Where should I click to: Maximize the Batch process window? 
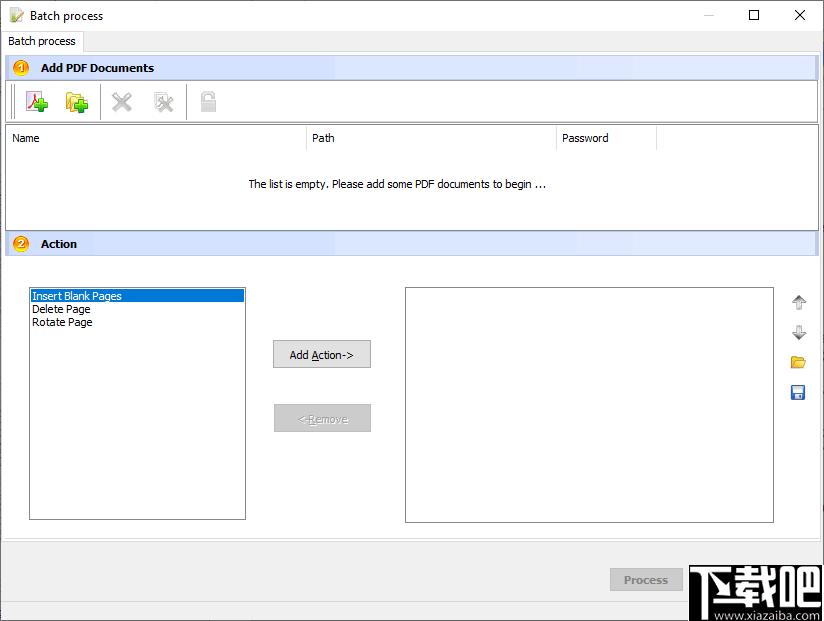754,15
